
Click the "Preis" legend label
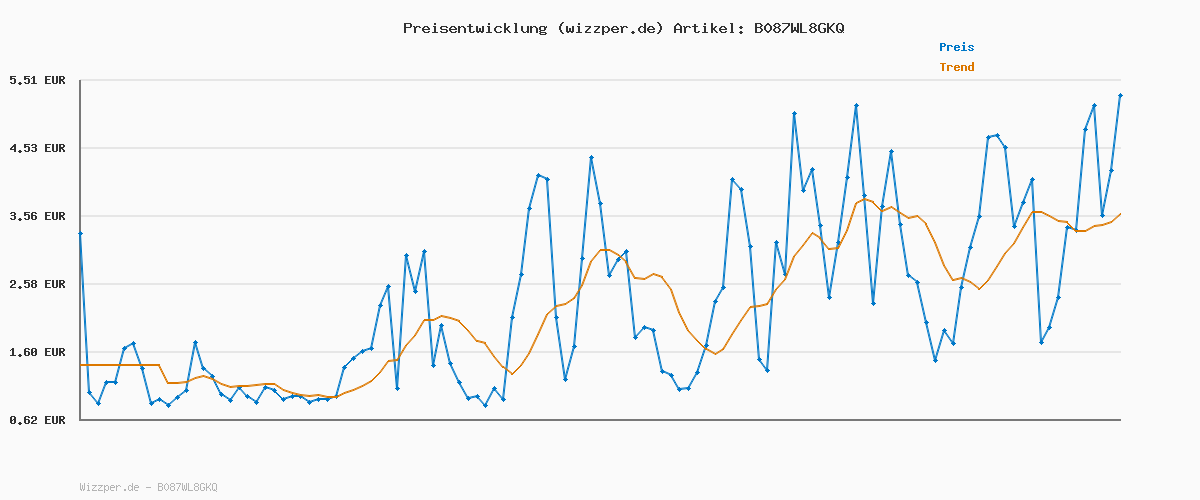pos(956,47)
